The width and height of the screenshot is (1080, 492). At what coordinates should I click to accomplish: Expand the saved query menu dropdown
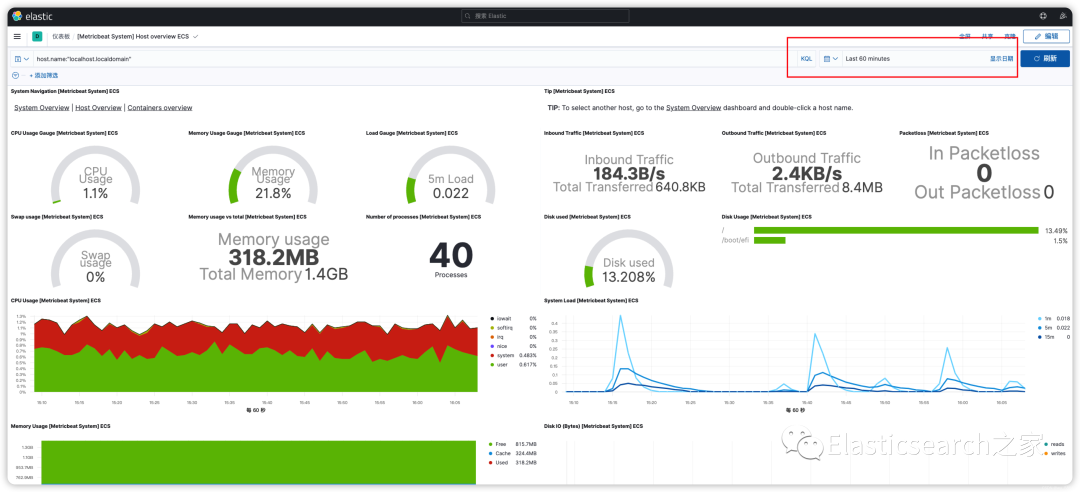[21, 59]
